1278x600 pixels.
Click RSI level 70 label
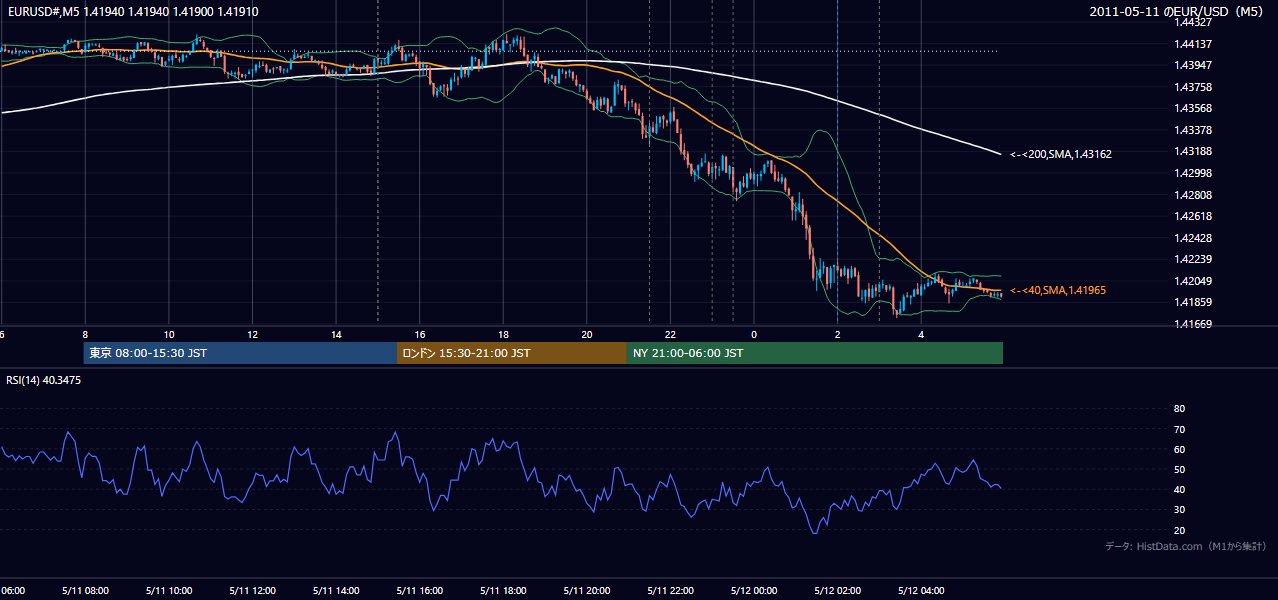1179,429
